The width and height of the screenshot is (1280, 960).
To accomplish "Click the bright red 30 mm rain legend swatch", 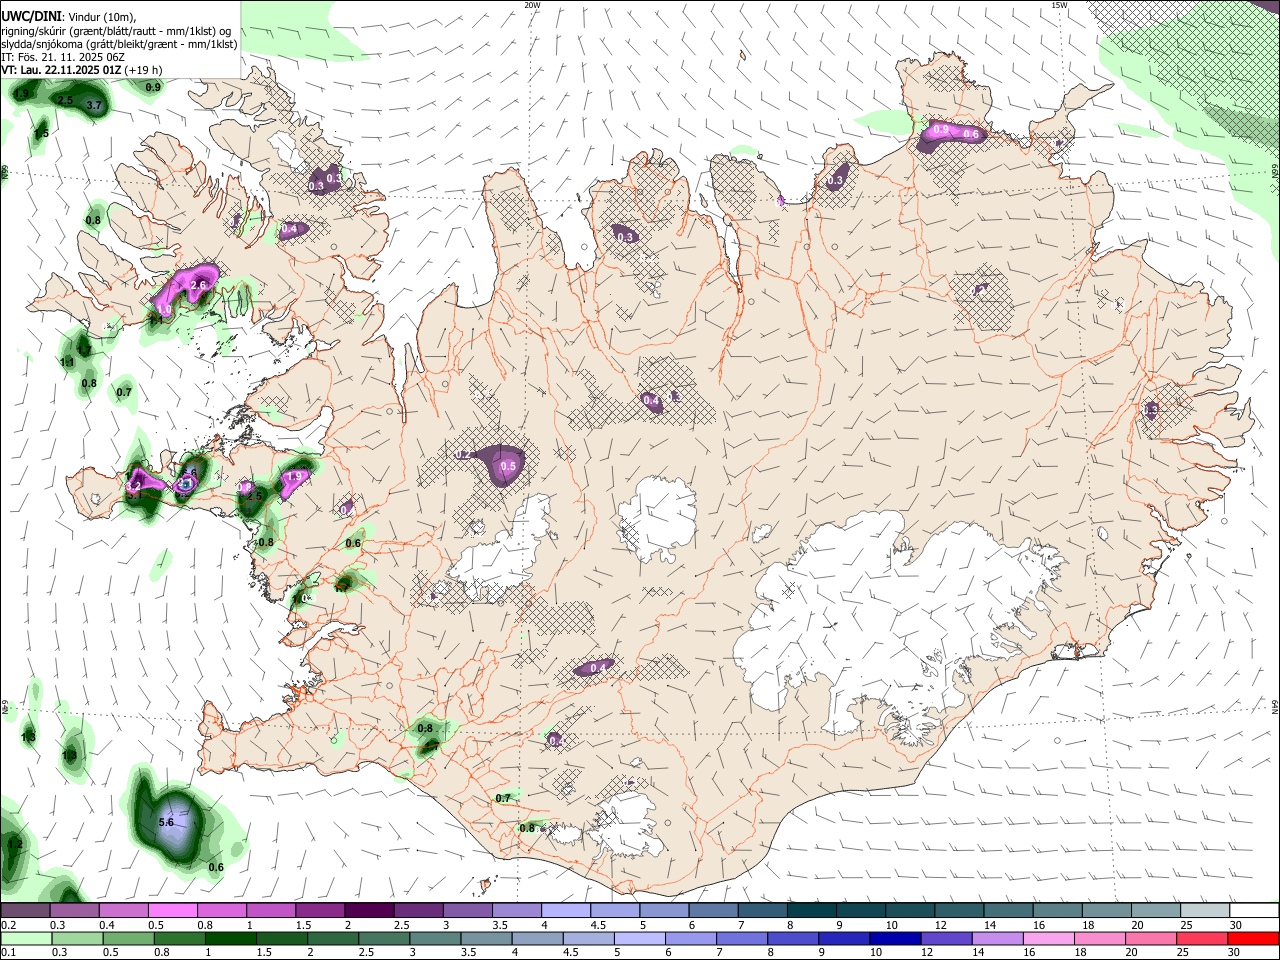I will point(1253,938).
